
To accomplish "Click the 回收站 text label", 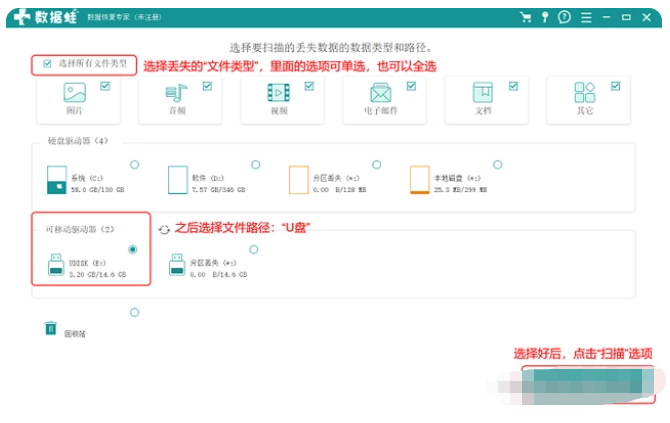I will pos(75,334).
